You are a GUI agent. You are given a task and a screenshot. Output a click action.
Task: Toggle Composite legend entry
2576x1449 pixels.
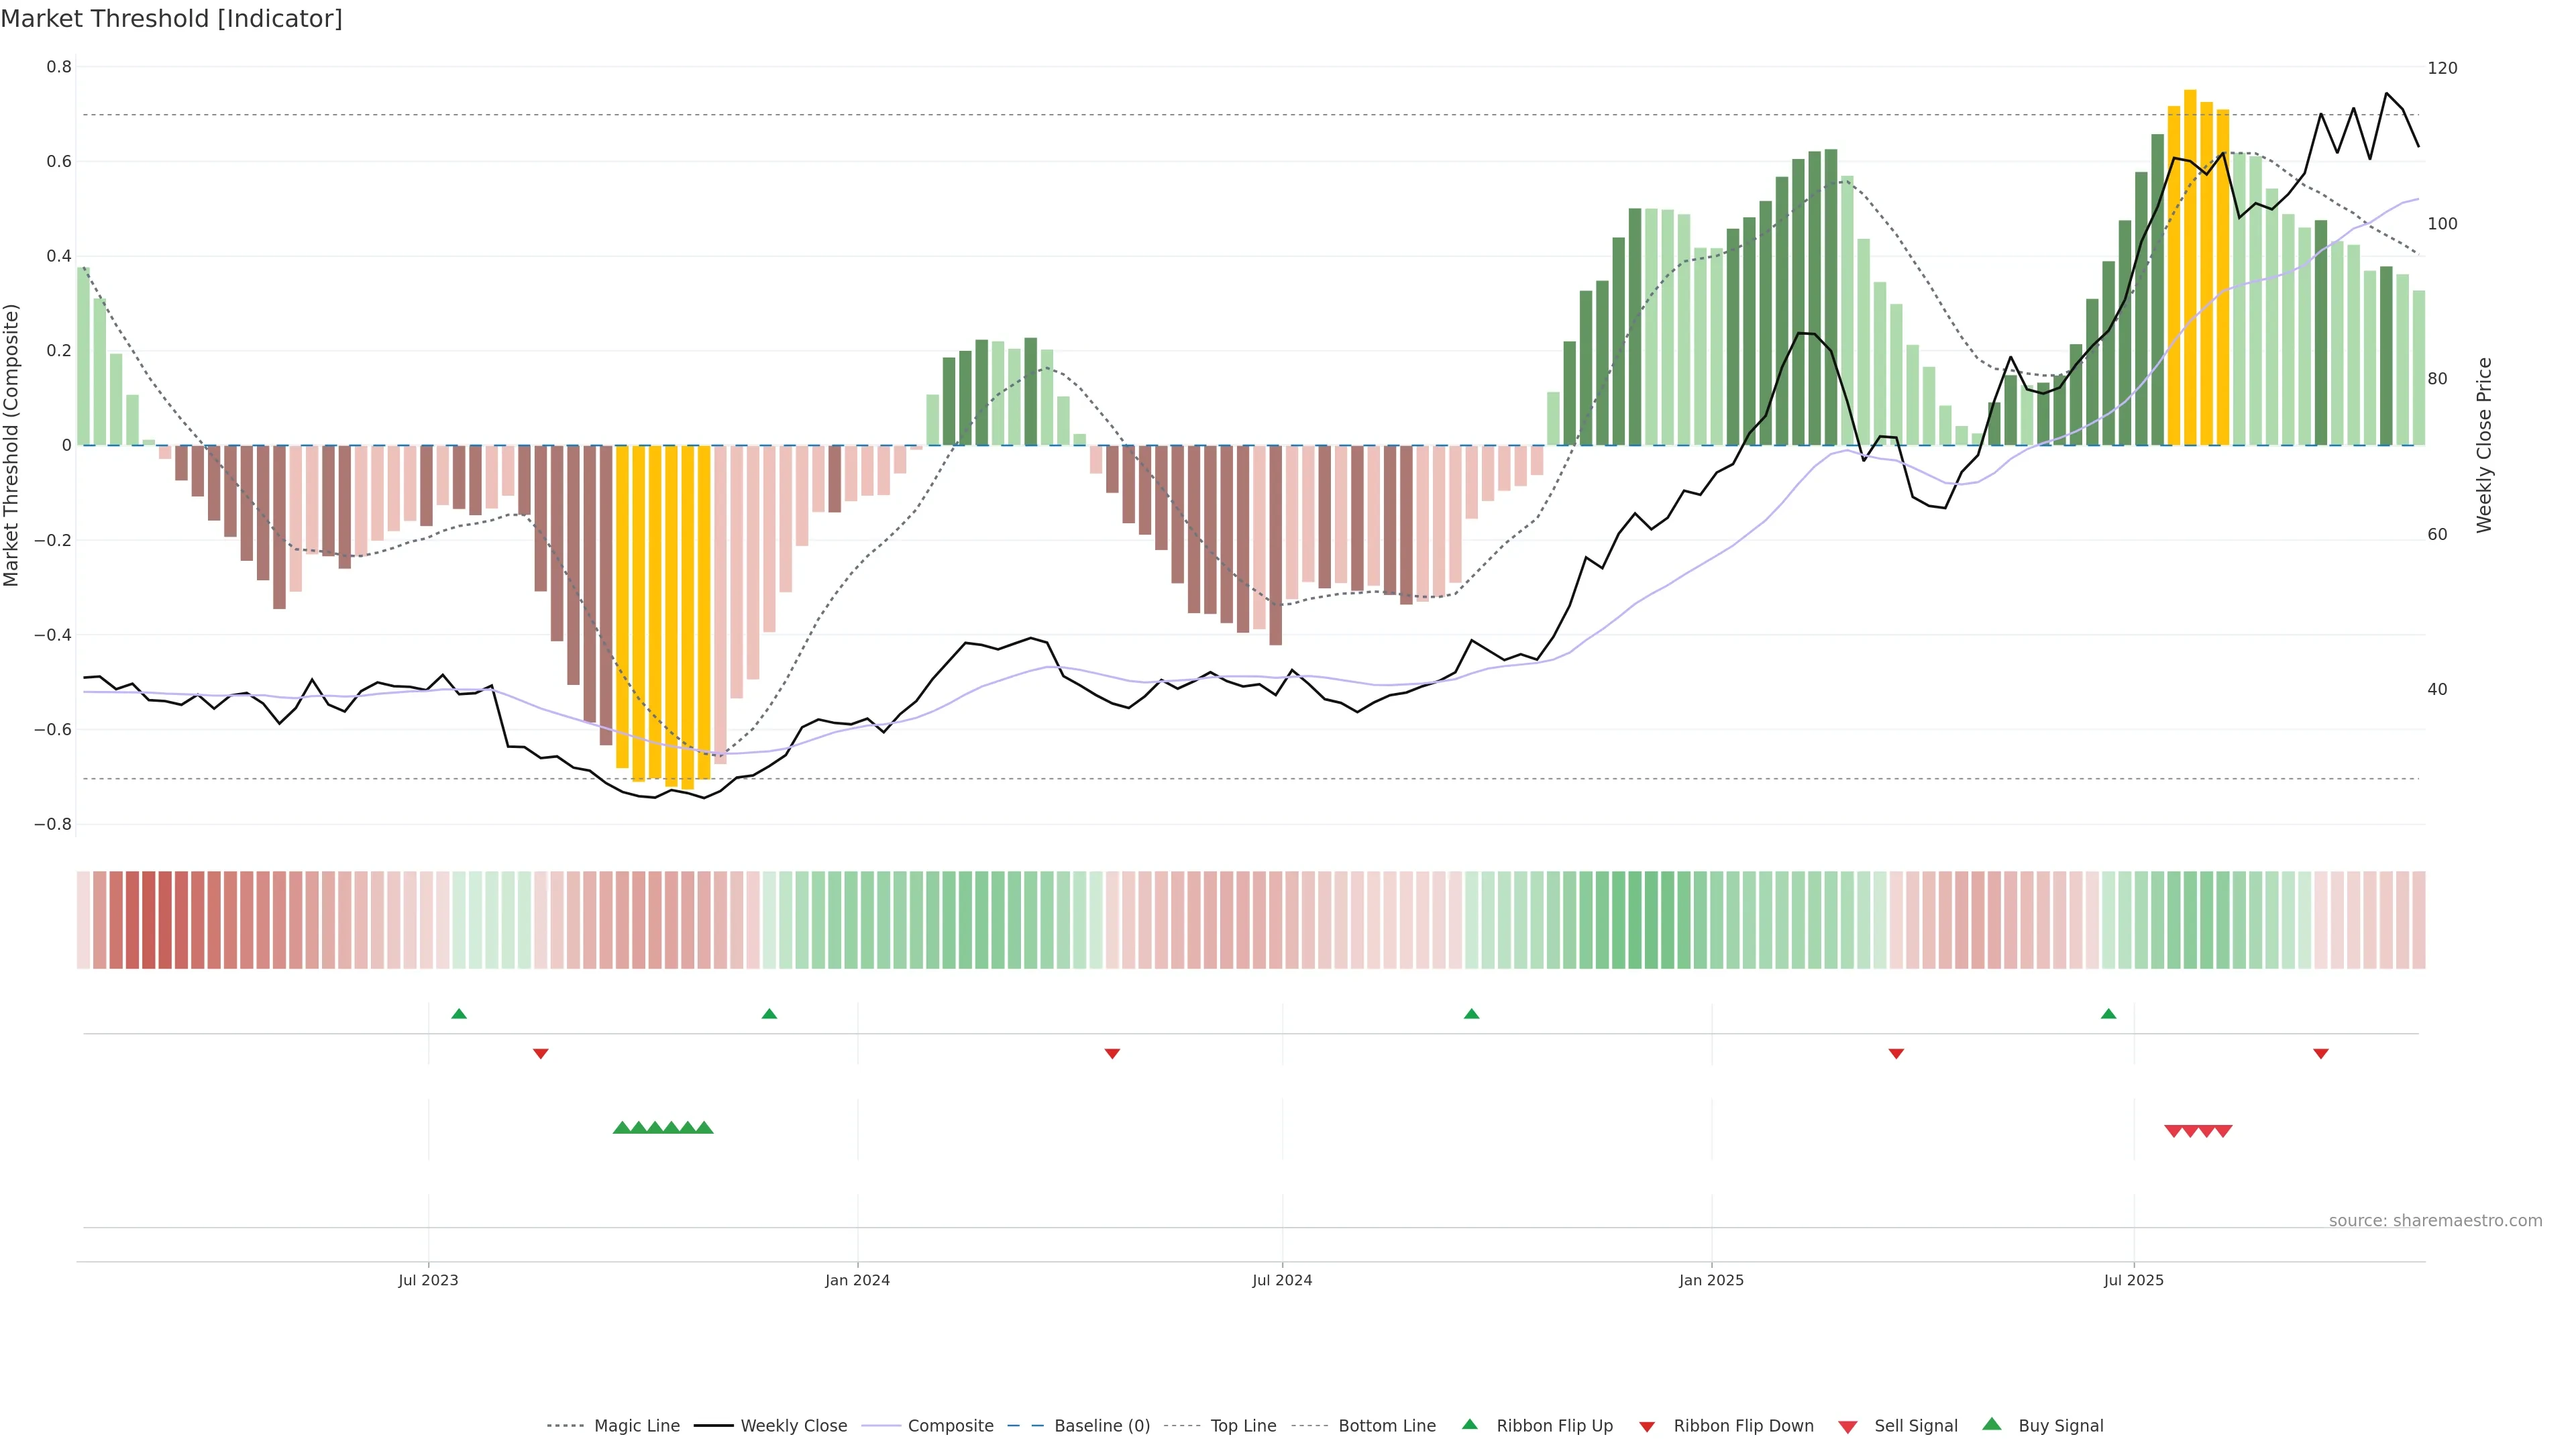(x=950, y=1426)
